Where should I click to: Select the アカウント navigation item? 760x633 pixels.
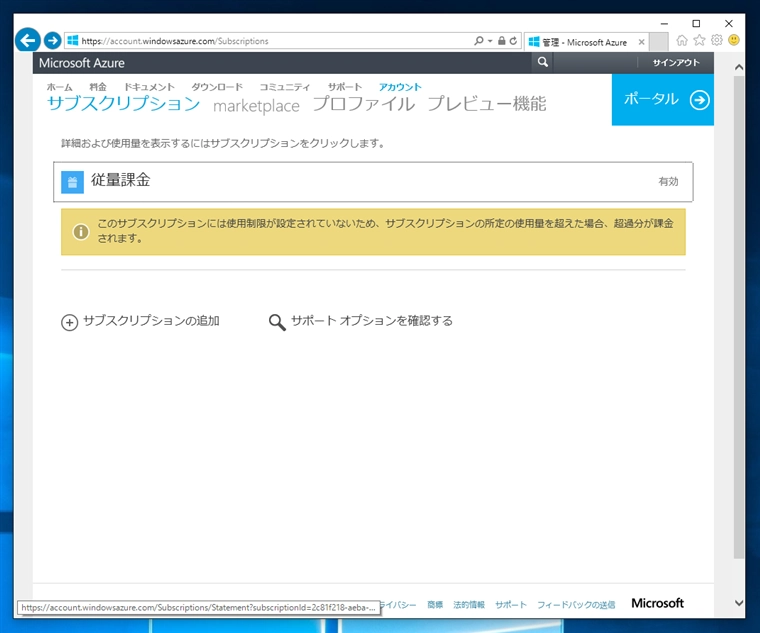400,87
